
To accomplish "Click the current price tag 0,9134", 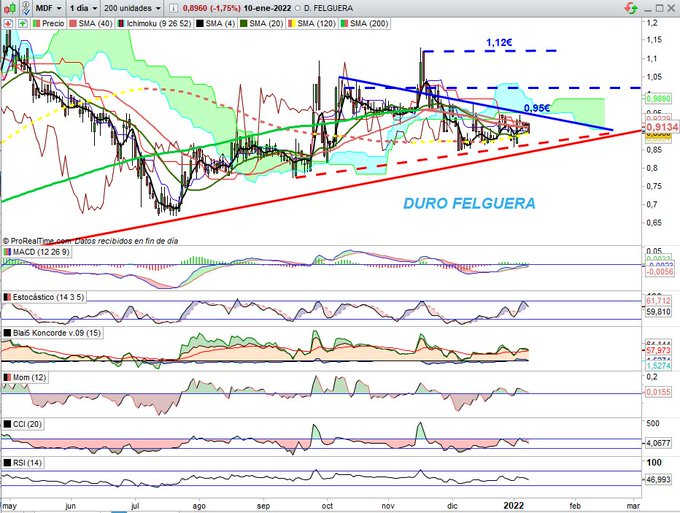I will 662,127.
